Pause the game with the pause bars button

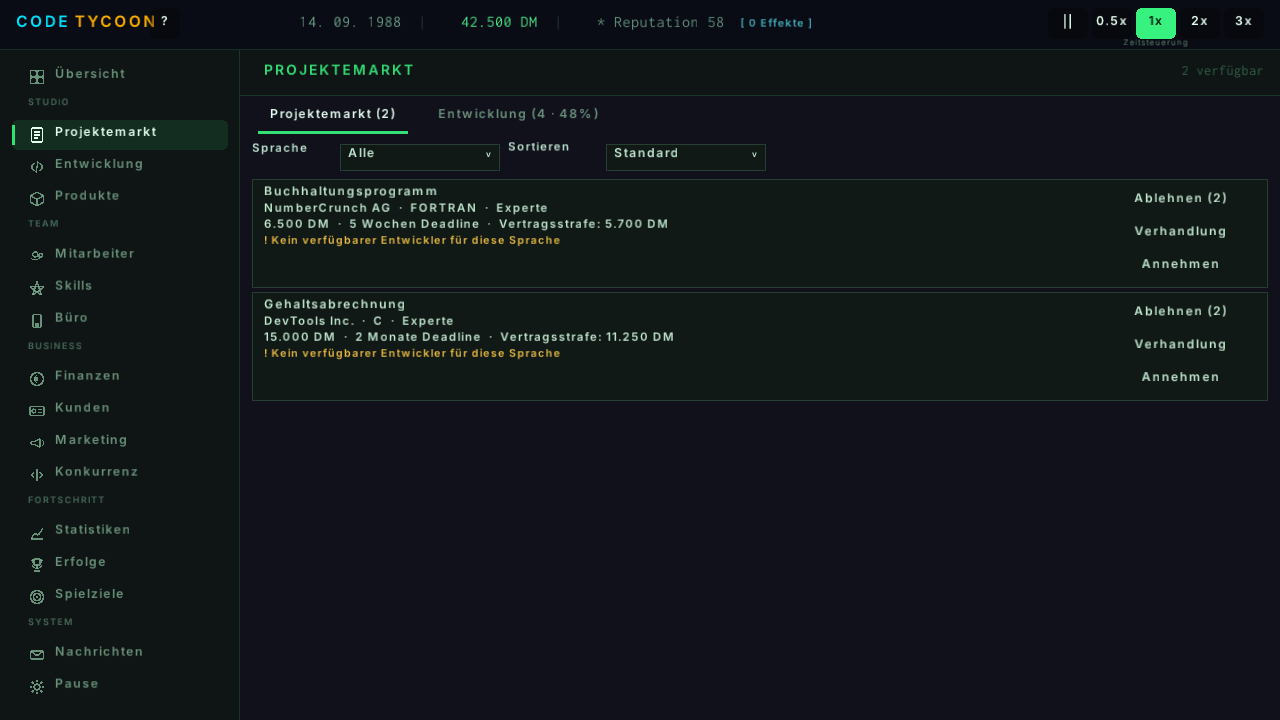1067,22
